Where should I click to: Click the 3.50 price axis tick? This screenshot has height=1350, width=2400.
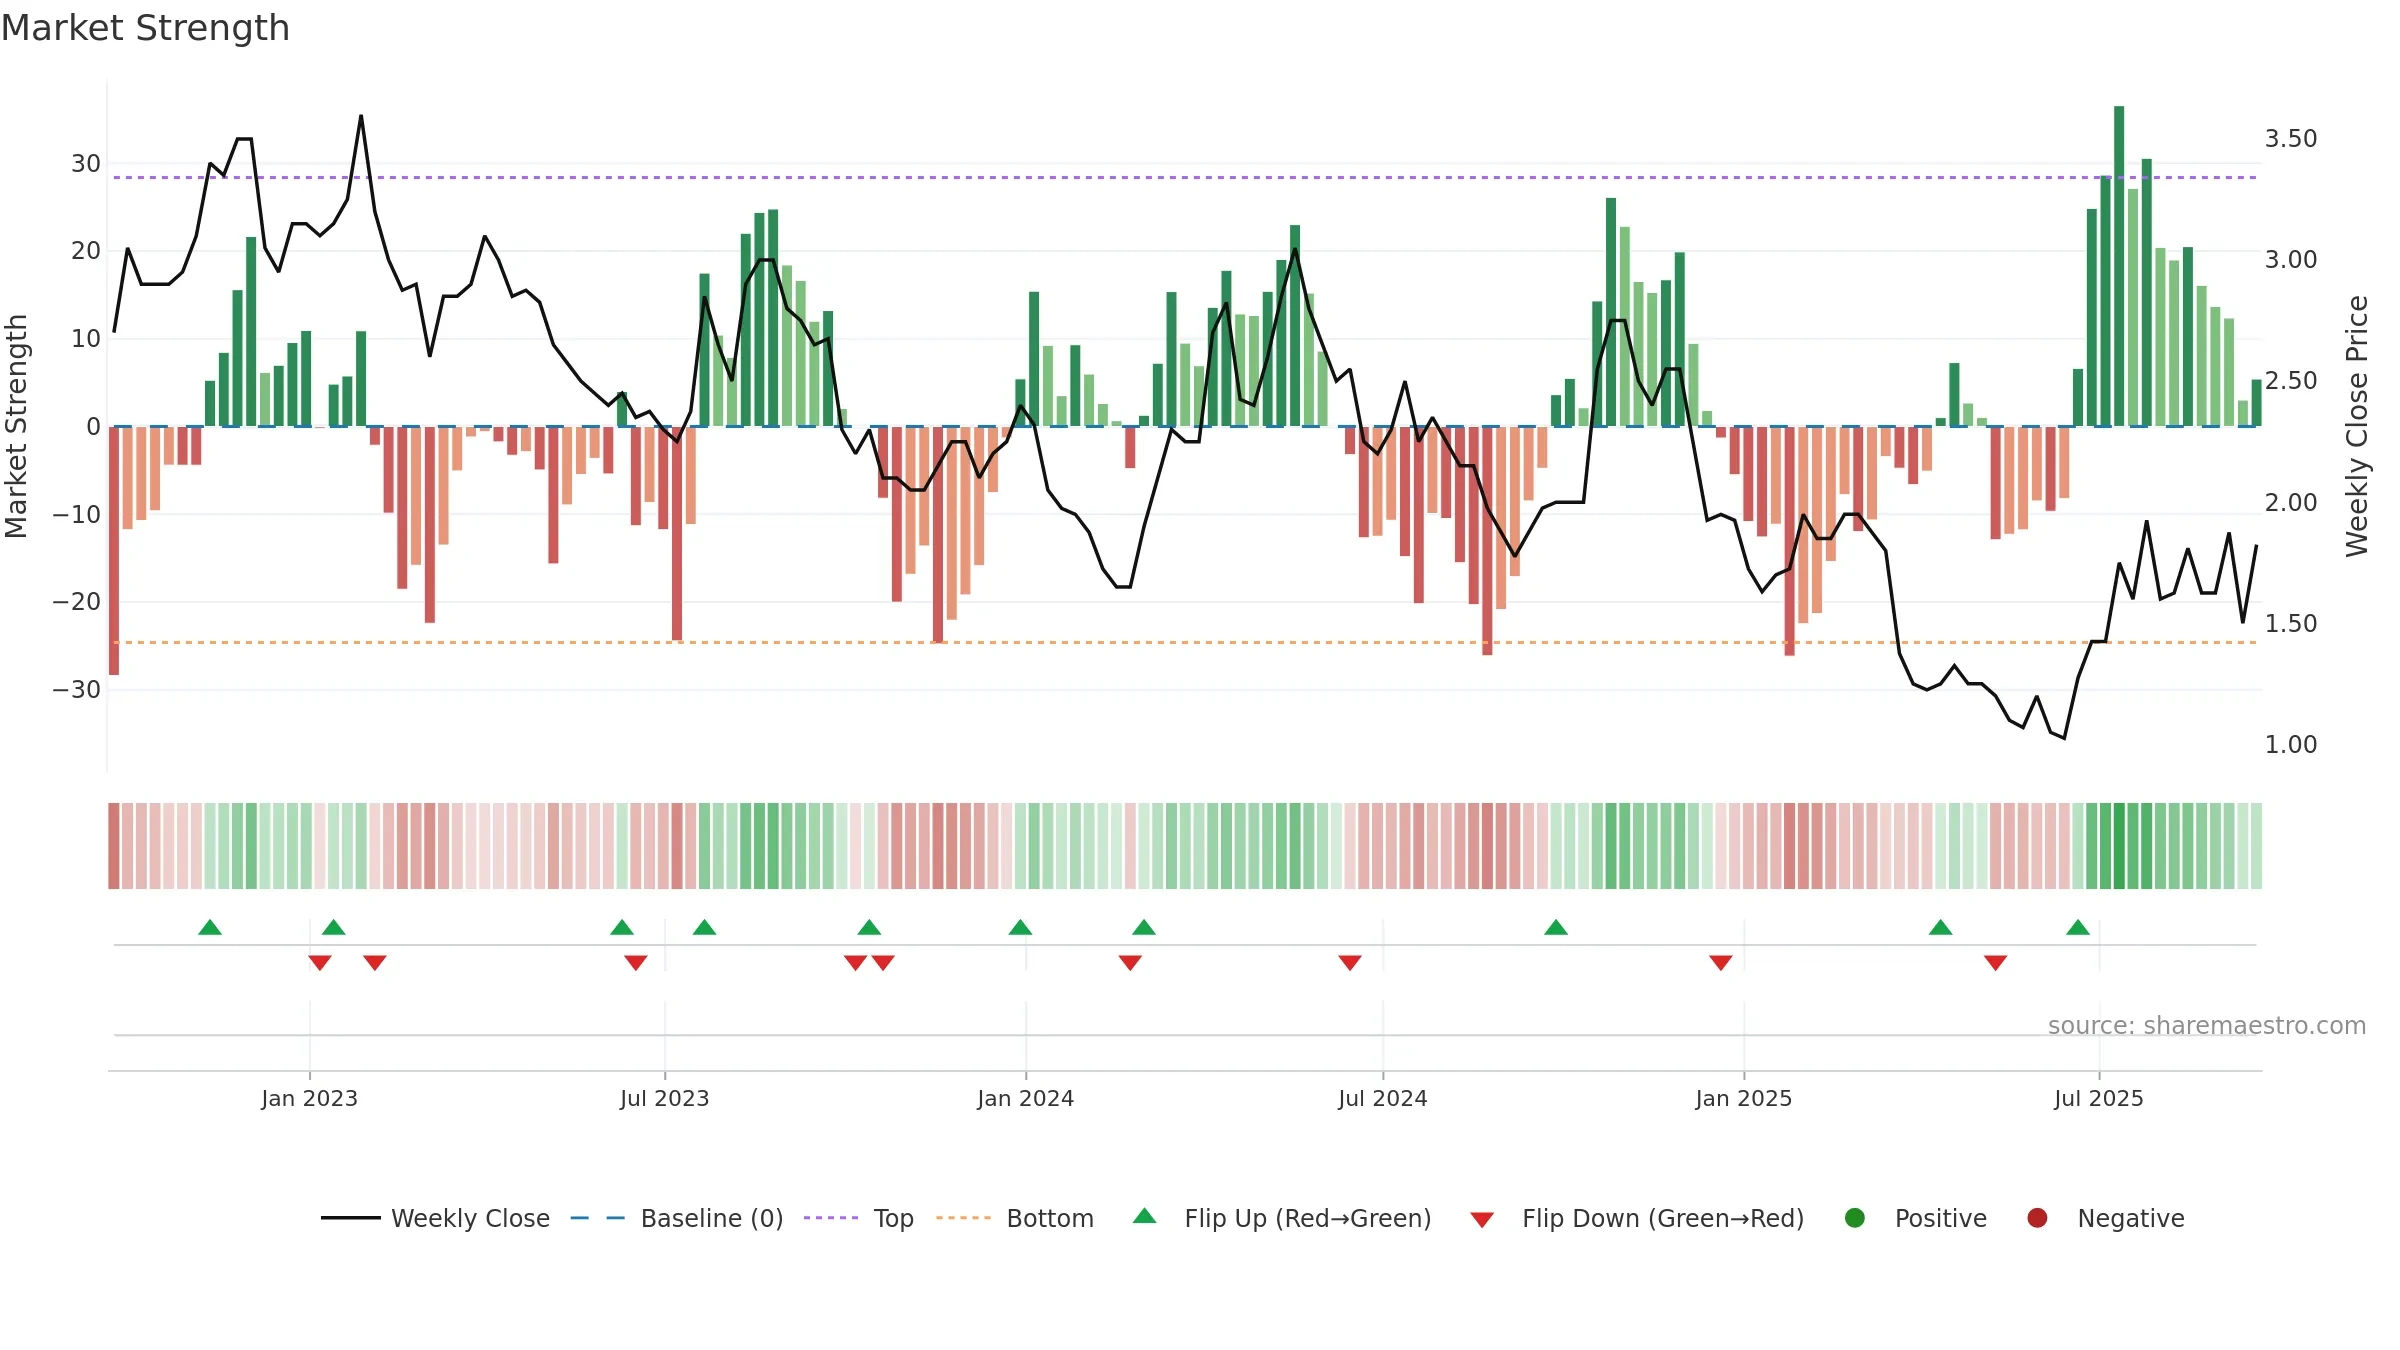2290,138
